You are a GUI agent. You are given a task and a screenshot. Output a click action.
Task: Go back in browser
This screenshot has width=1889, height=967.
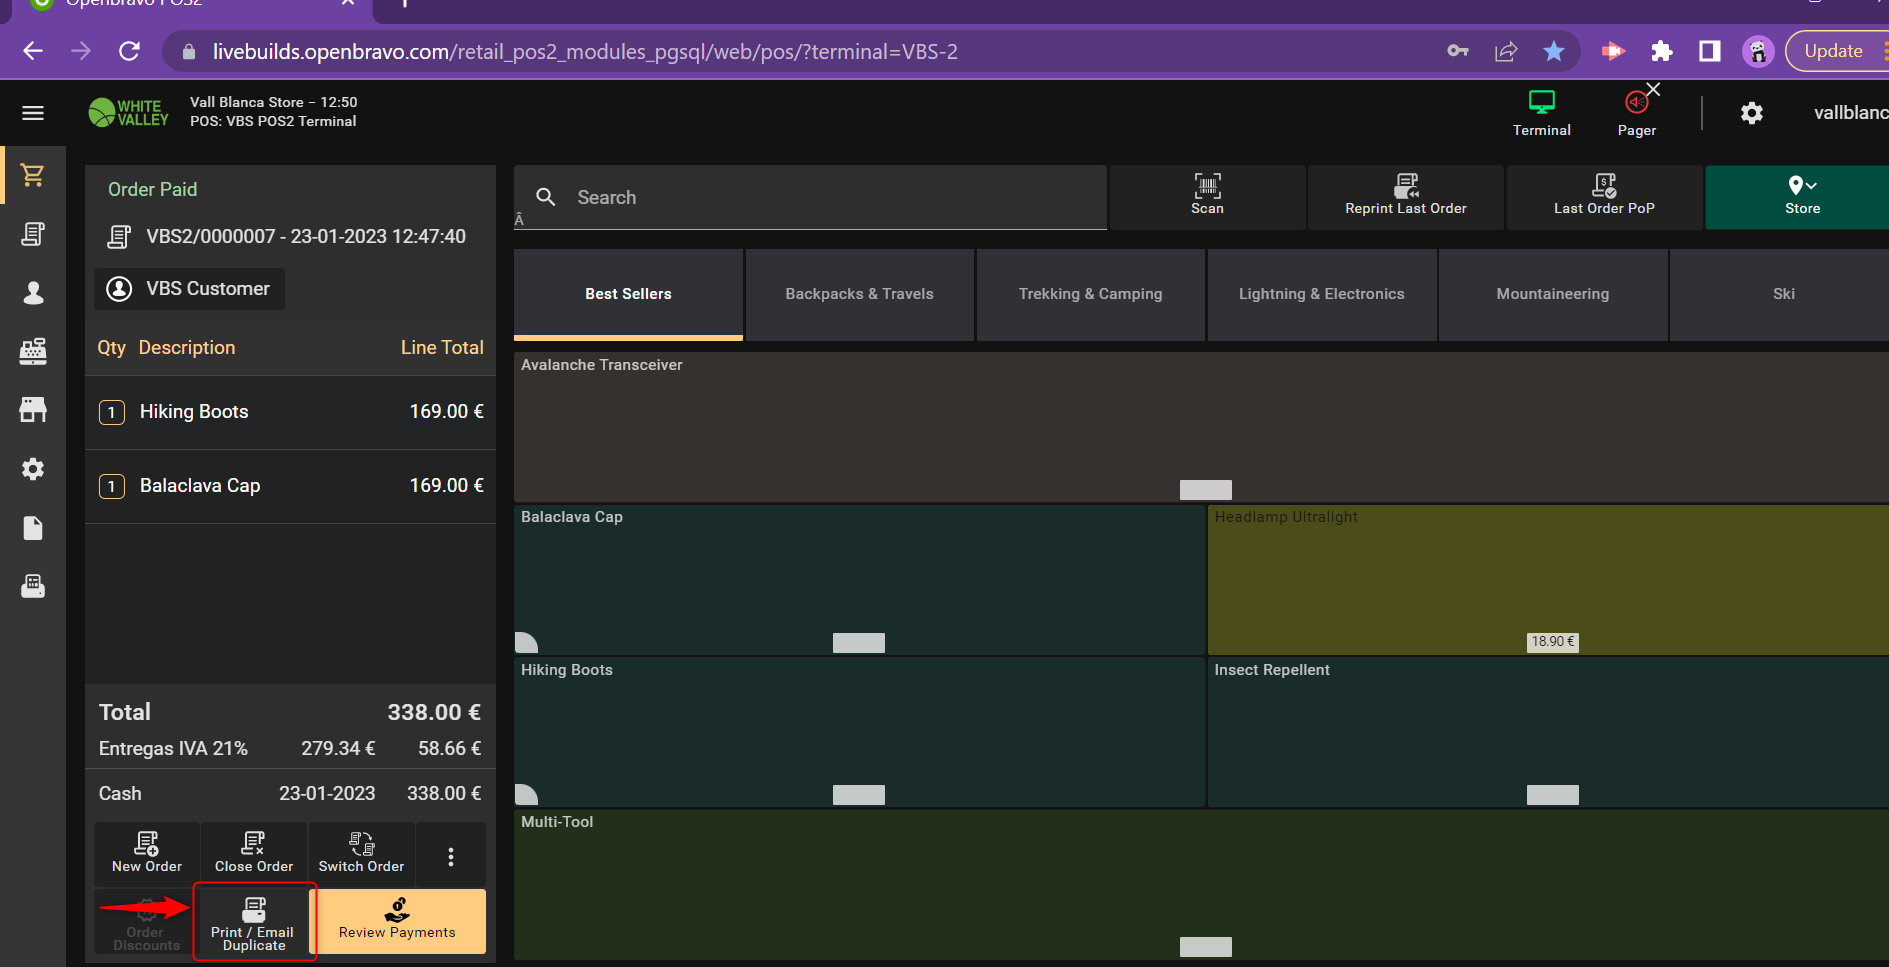pyautogui.click(x=33, y=51)
